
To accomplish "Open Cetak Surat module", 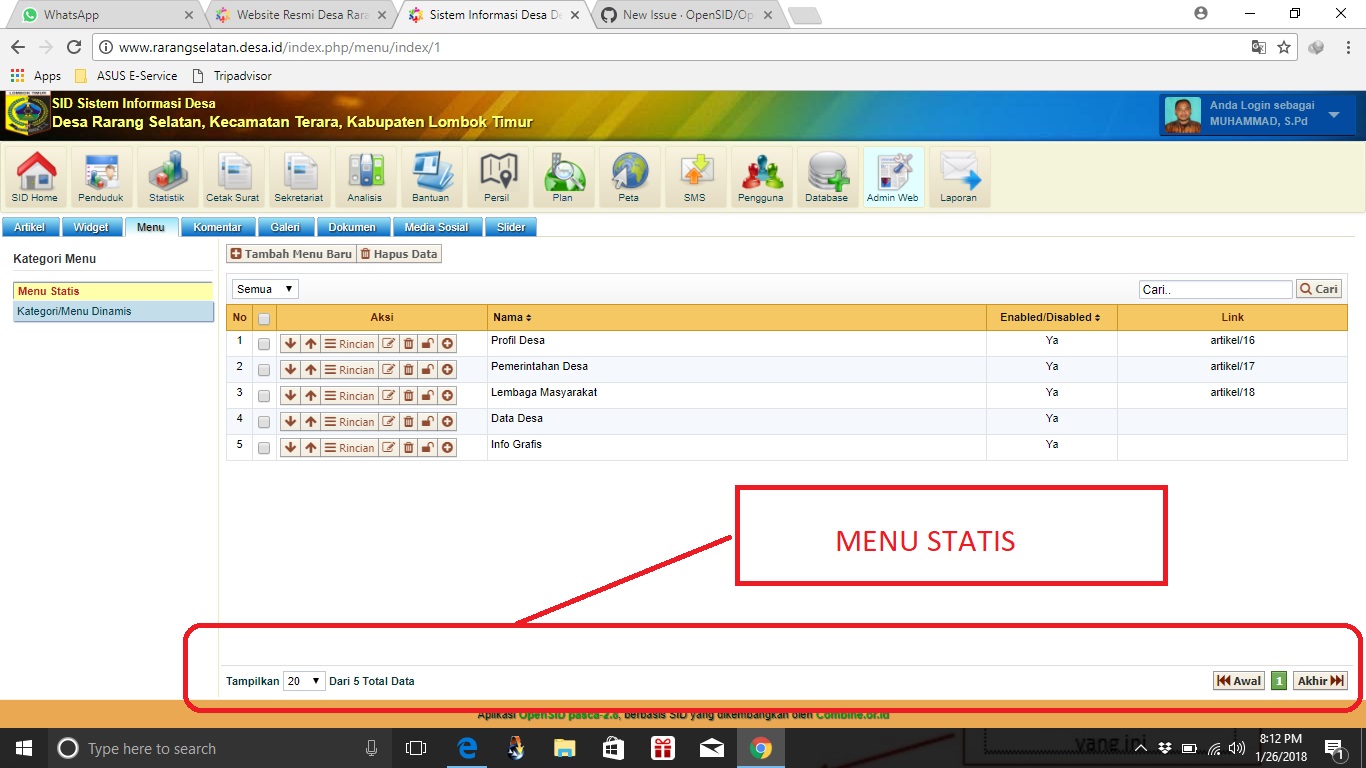I will click(x=233, y=177).
